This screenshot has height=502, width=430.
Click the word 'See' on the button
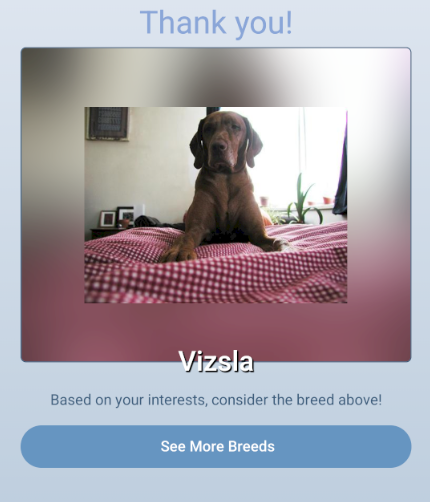click(x=173, y=446)
